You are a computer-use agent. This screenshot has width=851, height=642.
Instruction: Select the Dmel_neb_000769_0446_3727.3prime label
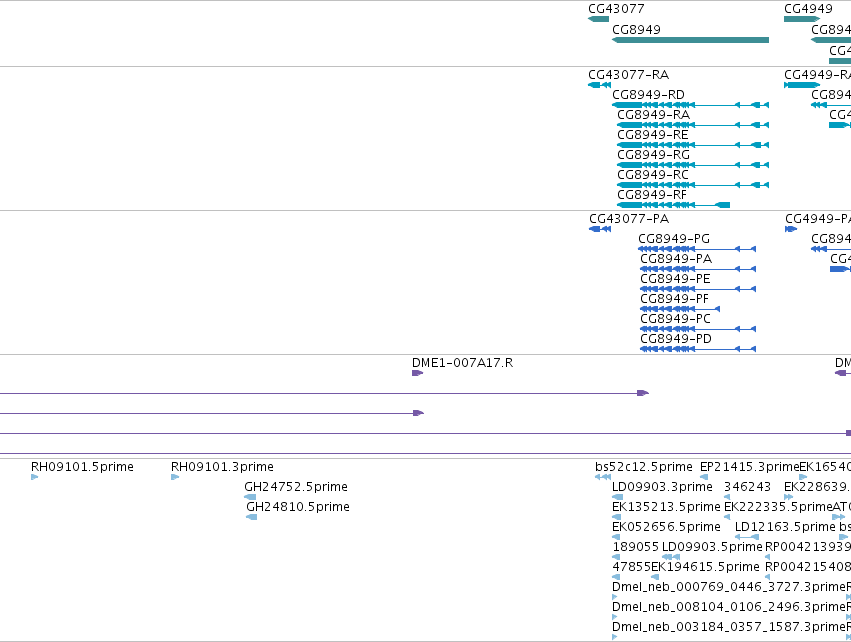[x=729, y=587]
